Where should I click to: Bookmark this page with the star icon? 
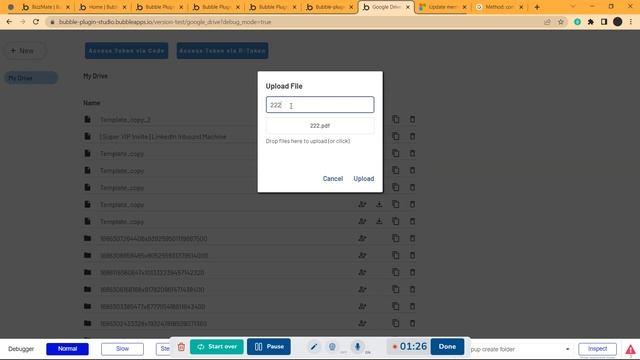pyautogui.click(x=560, y=22)
